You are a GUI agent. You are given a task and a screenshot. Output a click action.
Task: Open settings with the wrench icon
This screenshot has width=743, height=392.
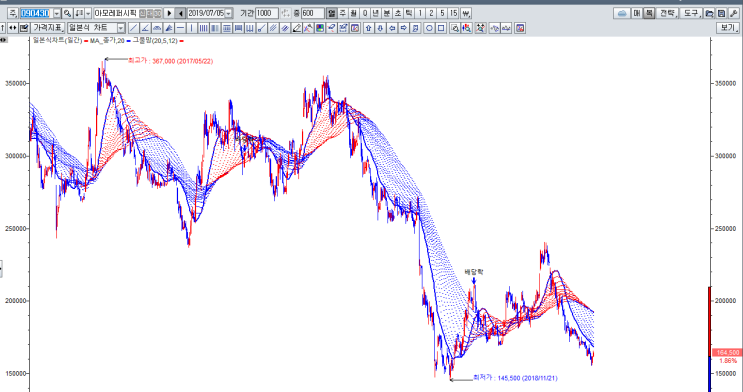click(x=734, y=13)
